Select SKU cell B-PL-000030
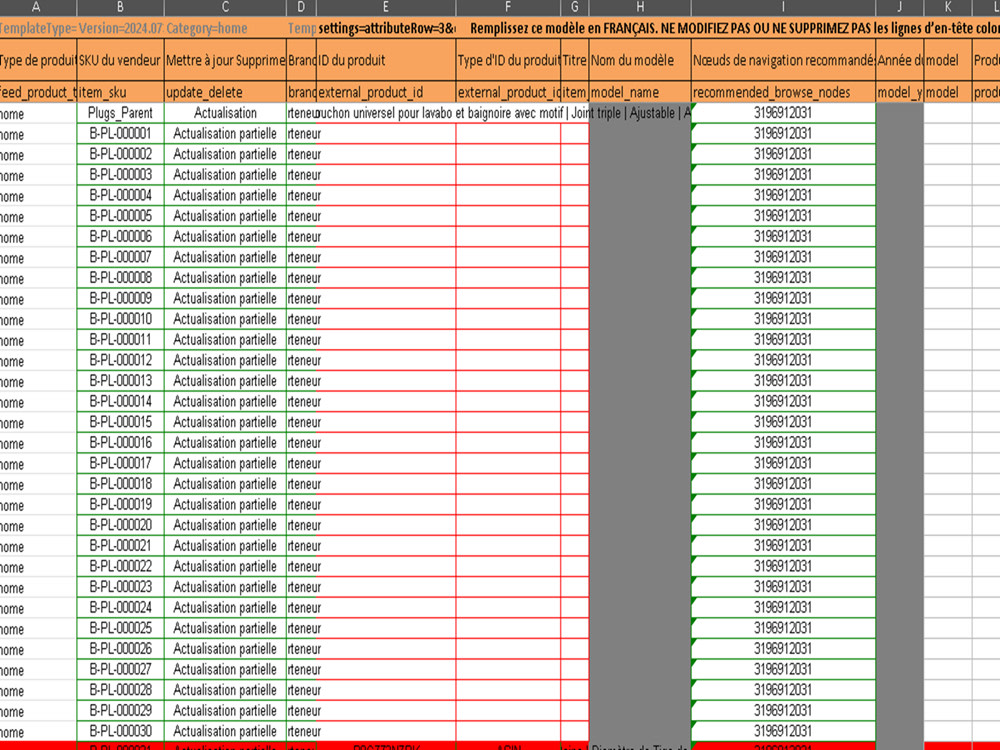 [121, 731]
